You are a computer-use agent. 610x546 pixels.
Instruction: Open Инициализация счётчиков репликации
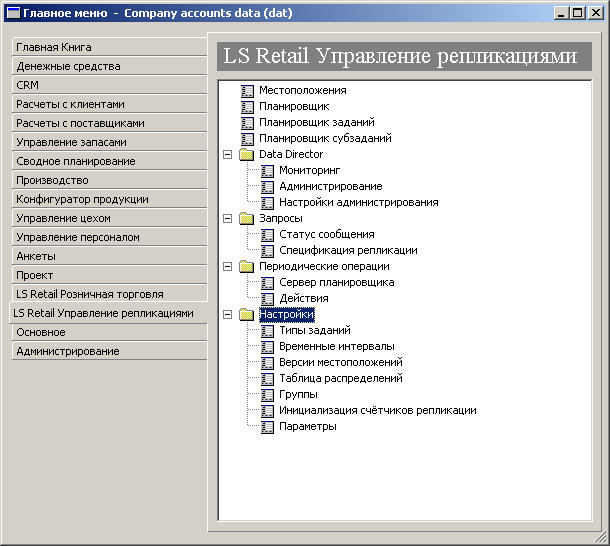pos(377,411)
